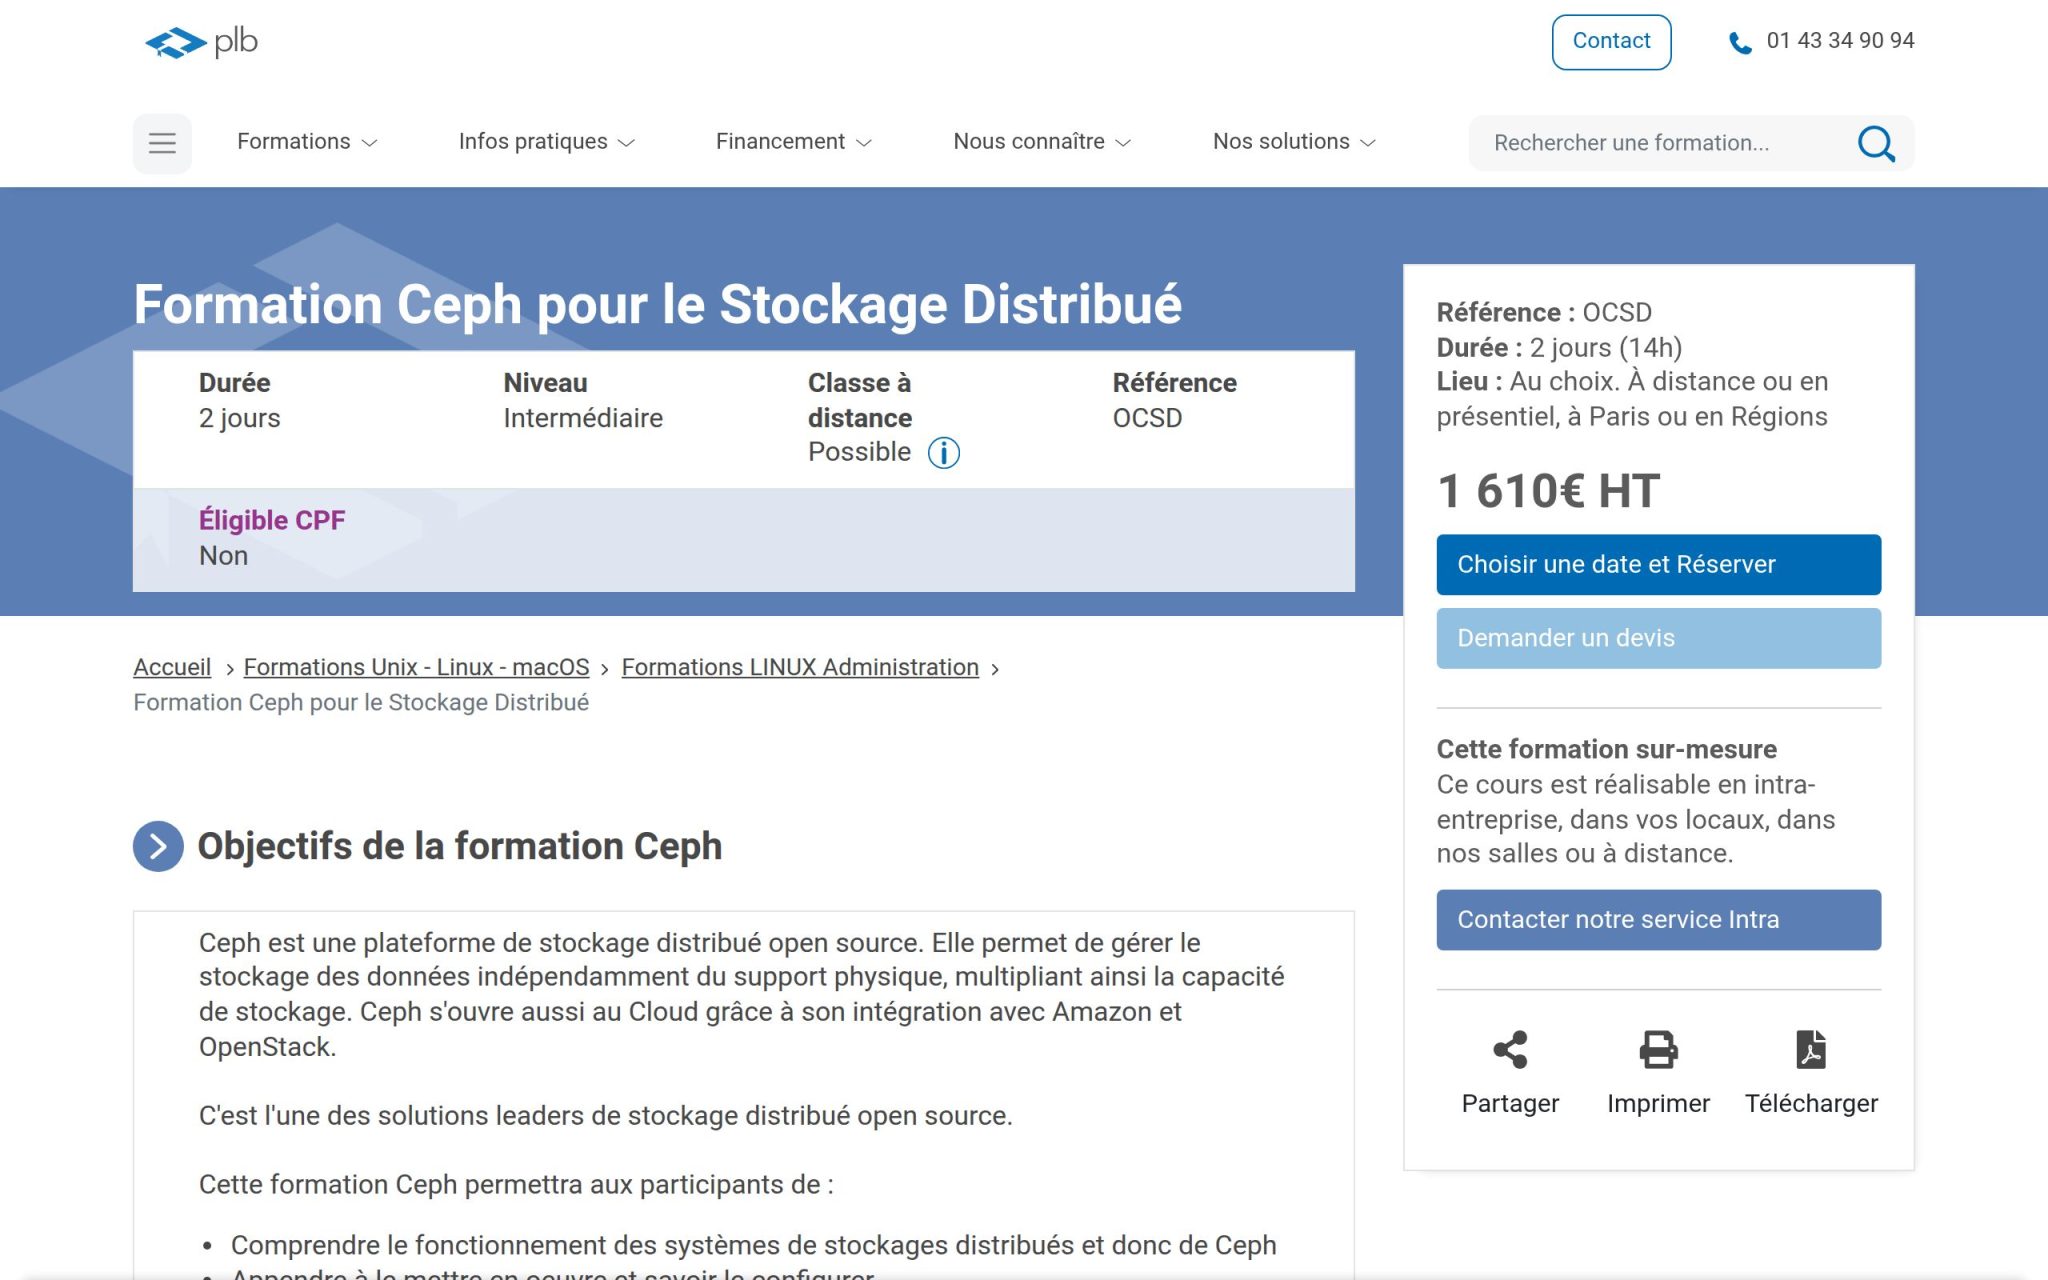Click the Partager share icon

[x=1510, y=1049]
